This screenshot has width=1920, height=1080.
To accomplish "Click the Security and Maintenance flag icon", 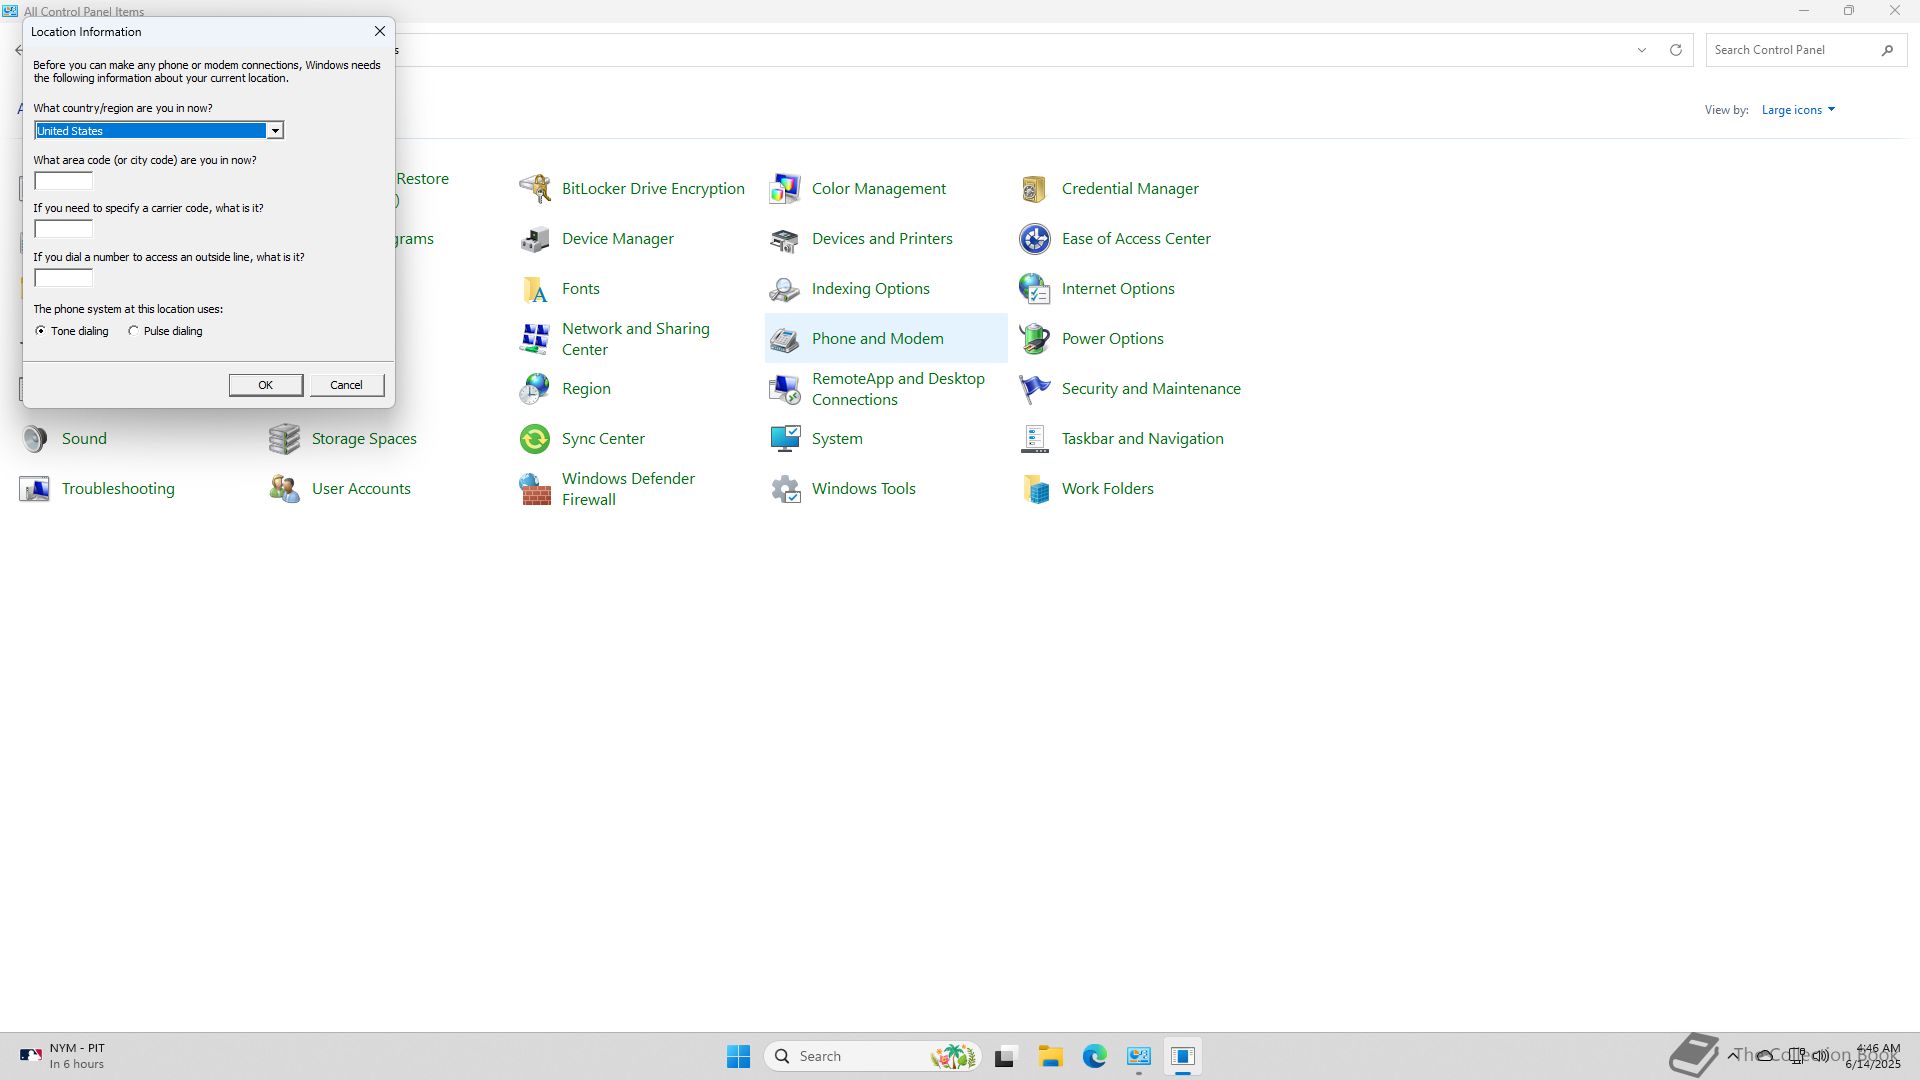I will (1035, 388).
